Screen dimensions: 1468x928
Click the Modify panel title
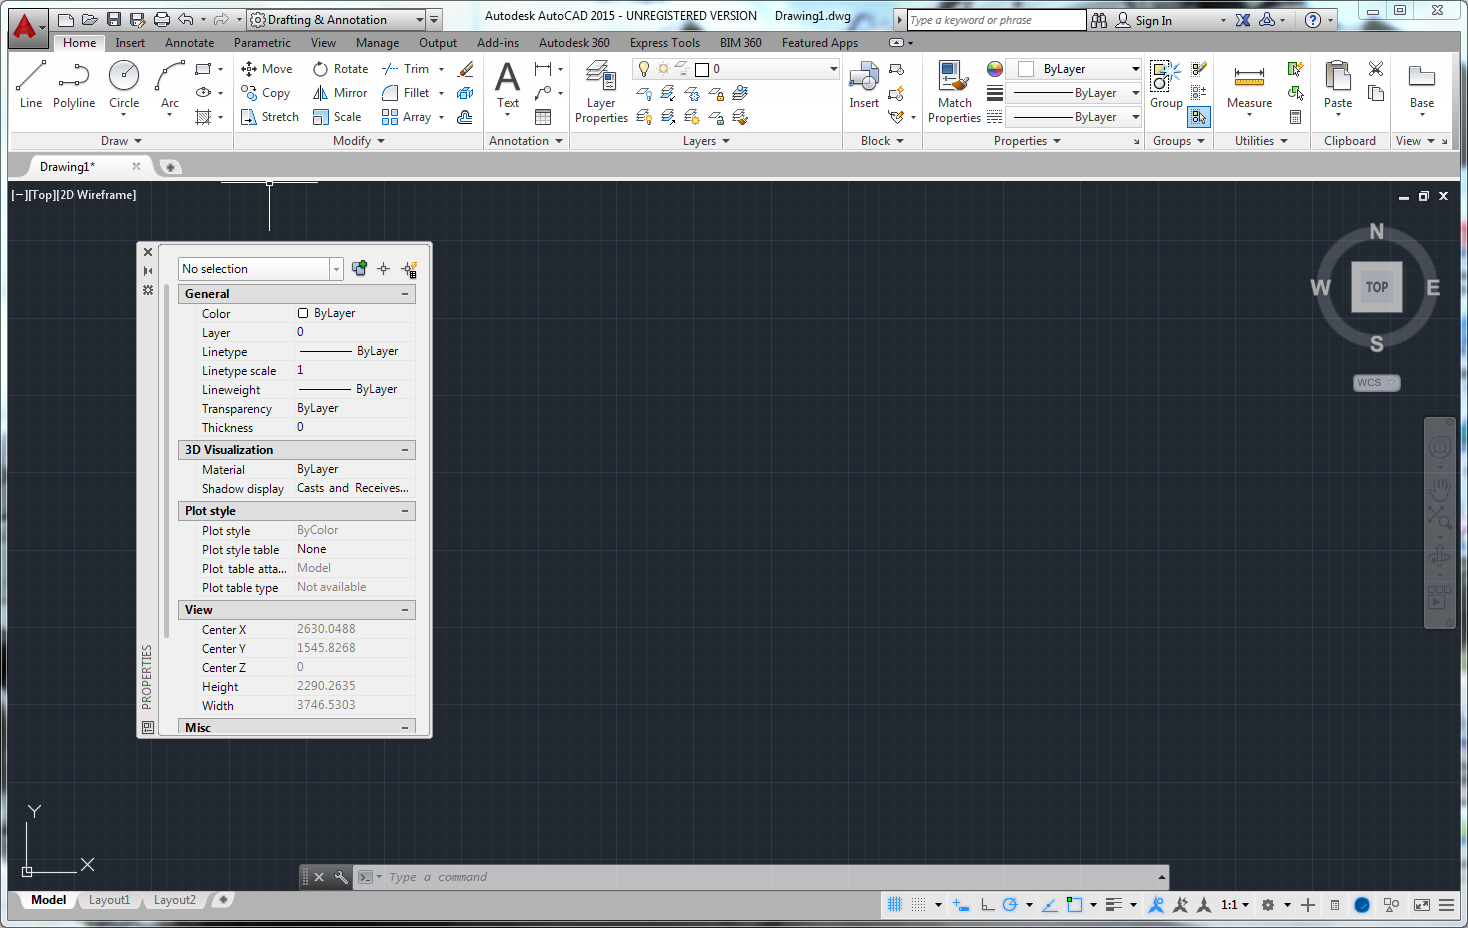tap(359, 141)
